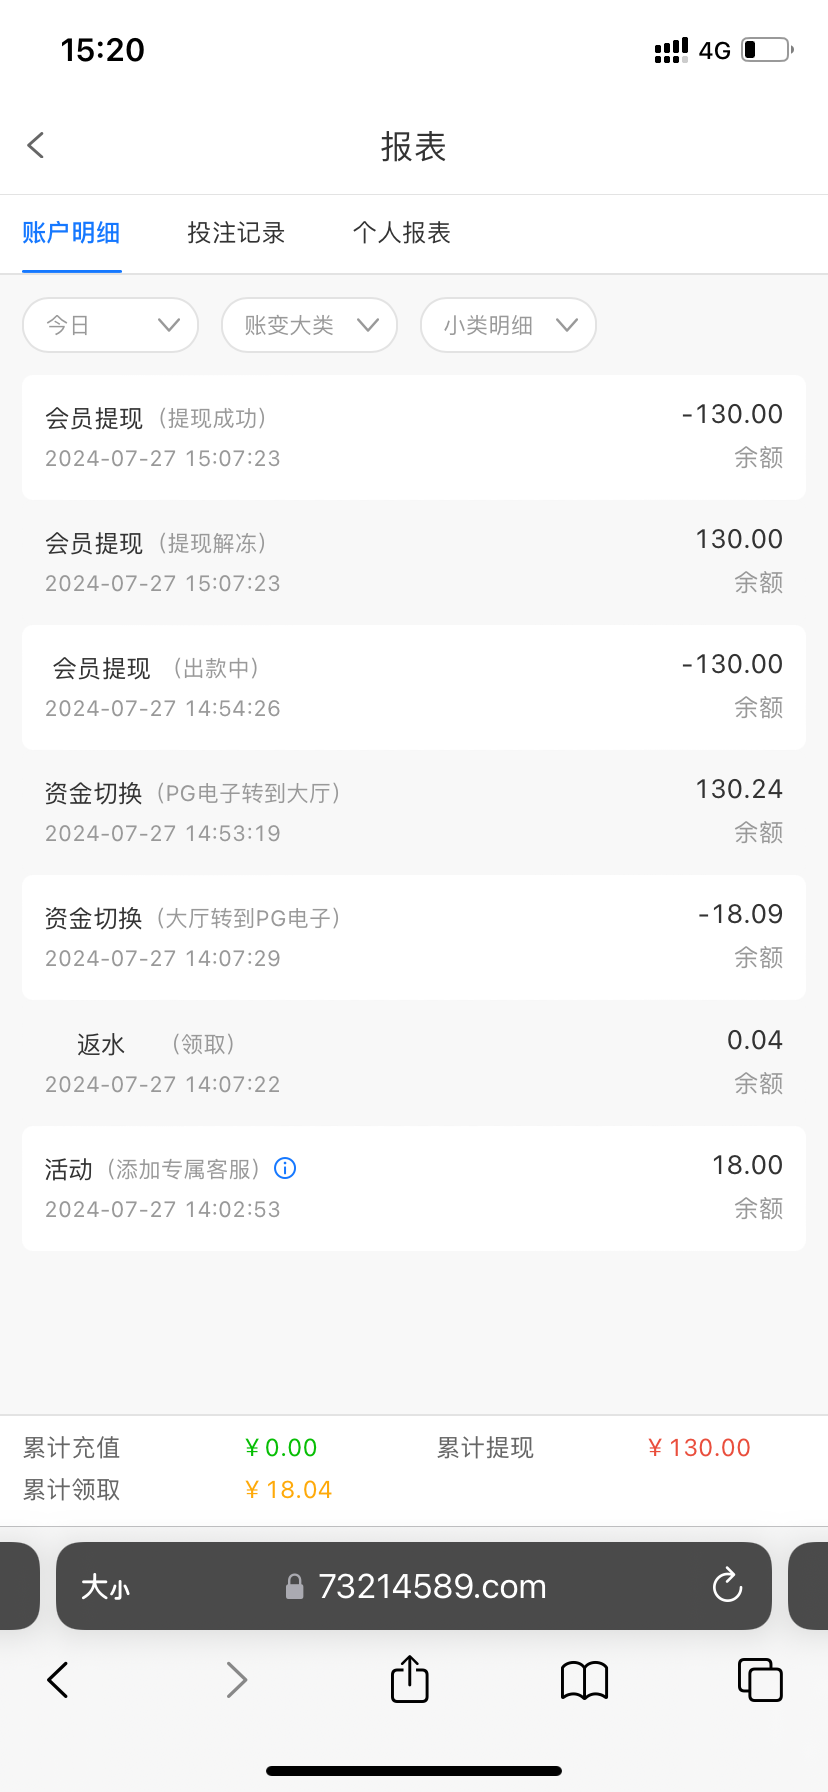The width and height of the screenshot is (828, 1792).
Task: Open the 会员提现 提现成功 record
Action: (x=414, y=437)
